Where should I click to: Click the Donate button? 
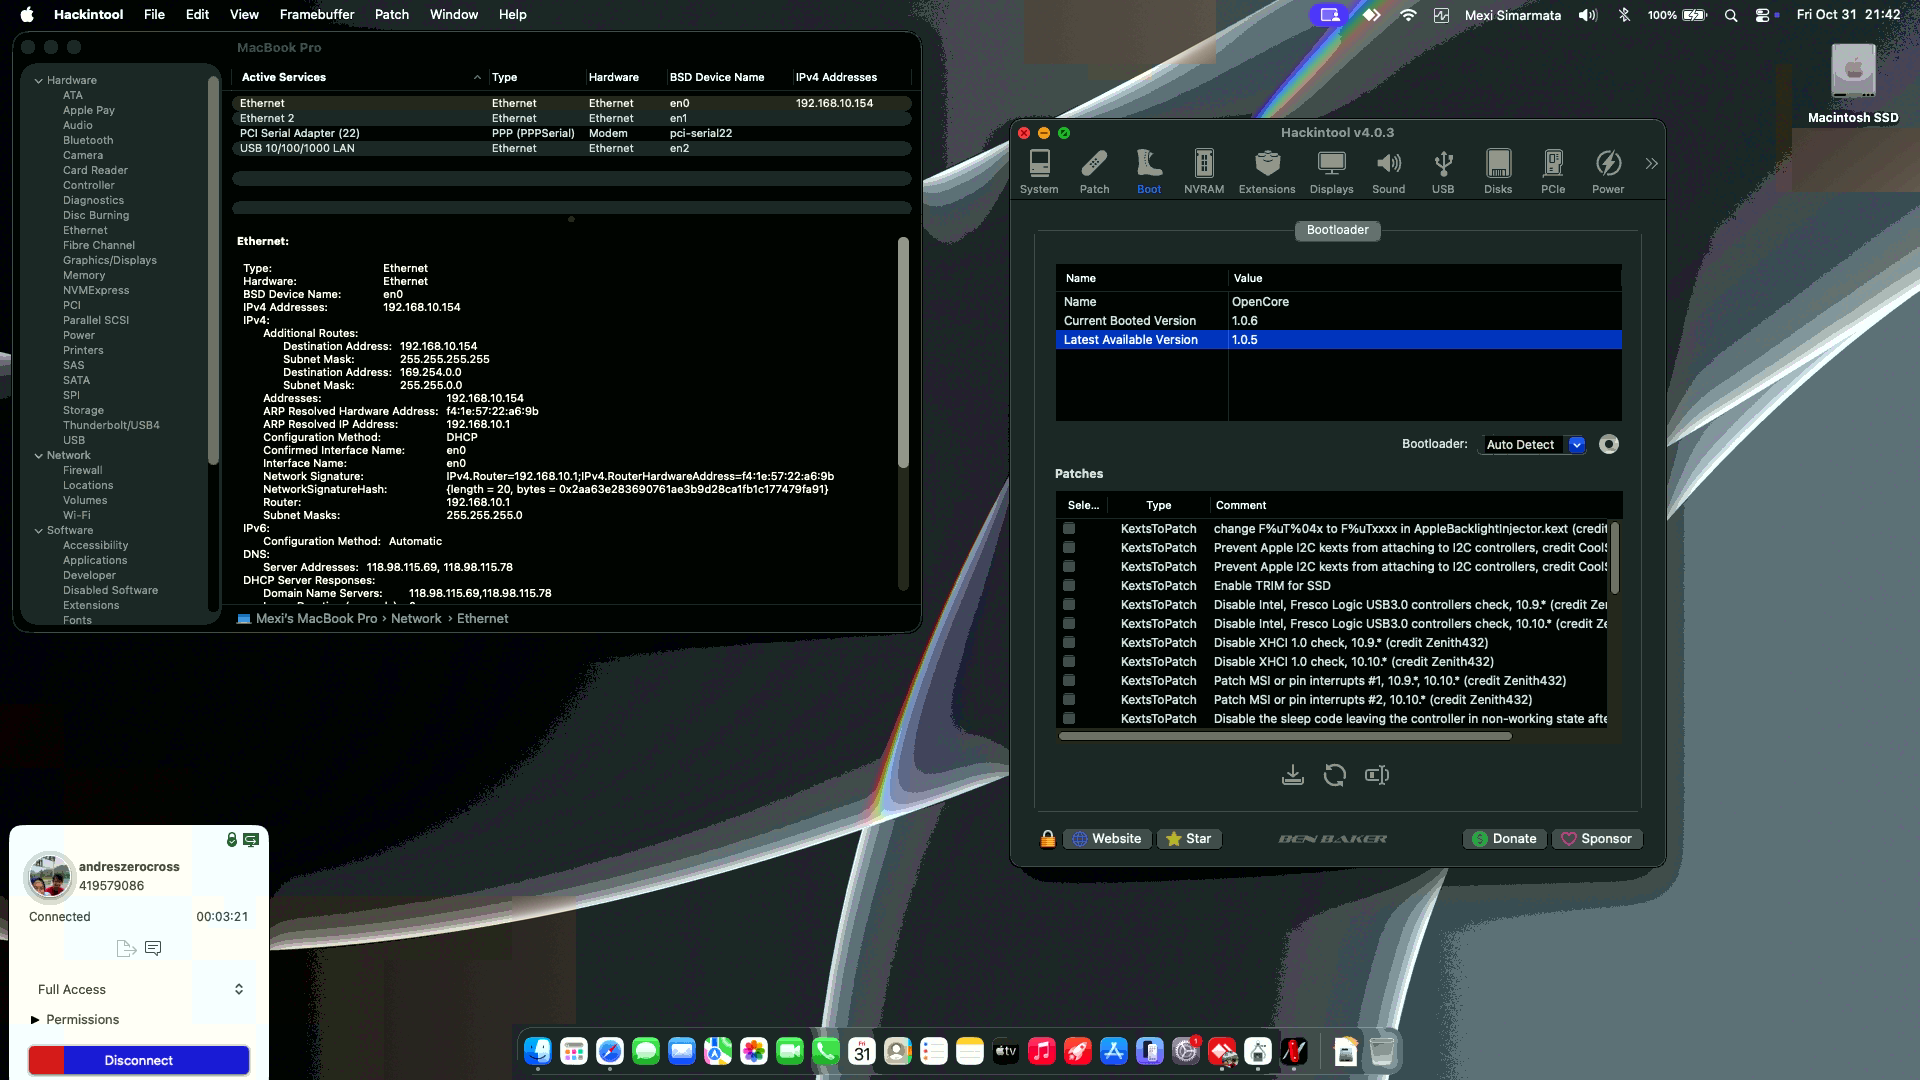(1504, 839)
